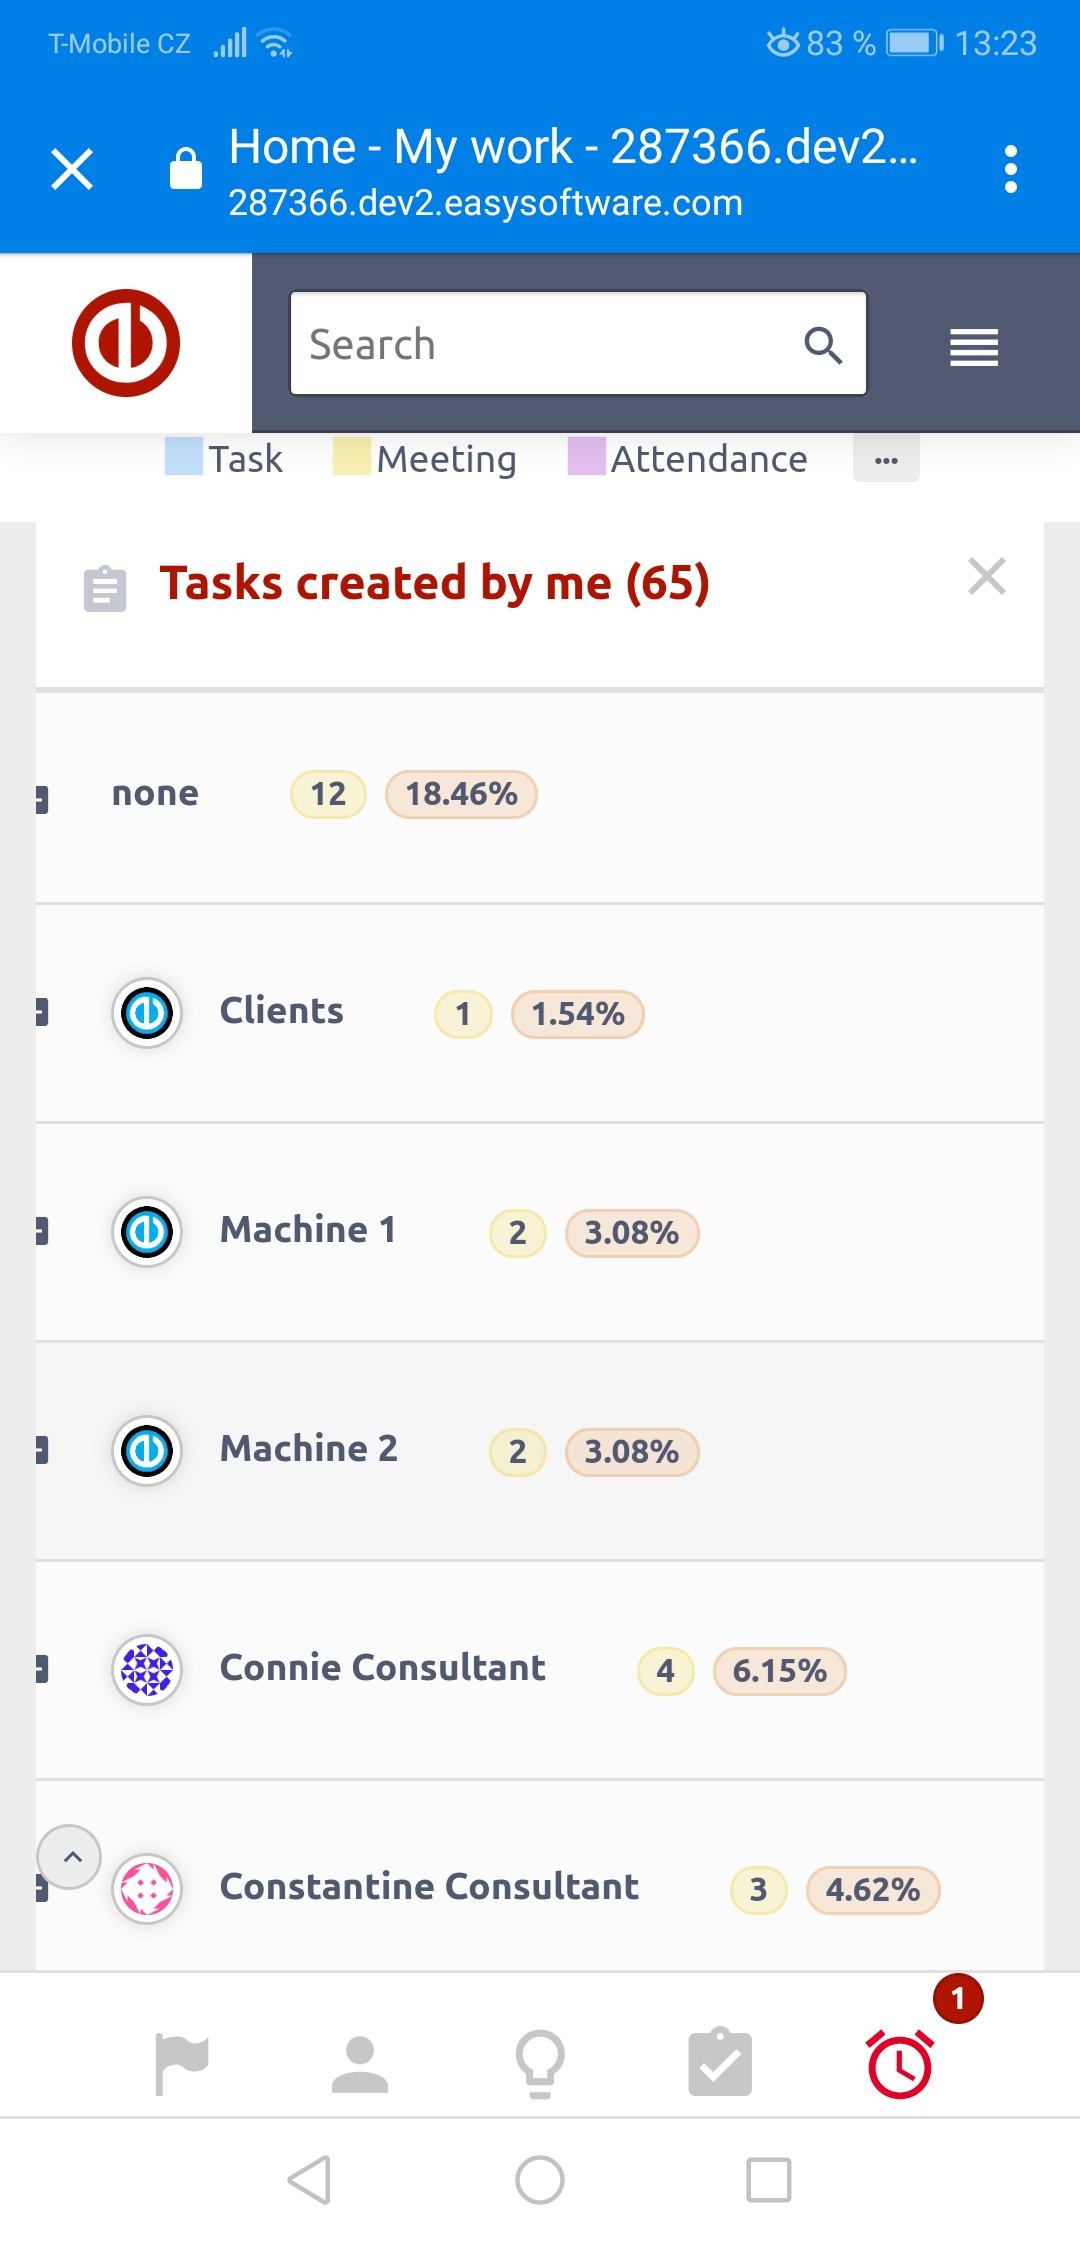
Task: Open the hamburger menu
Action: pyautogui.click(x=973, y=347)
